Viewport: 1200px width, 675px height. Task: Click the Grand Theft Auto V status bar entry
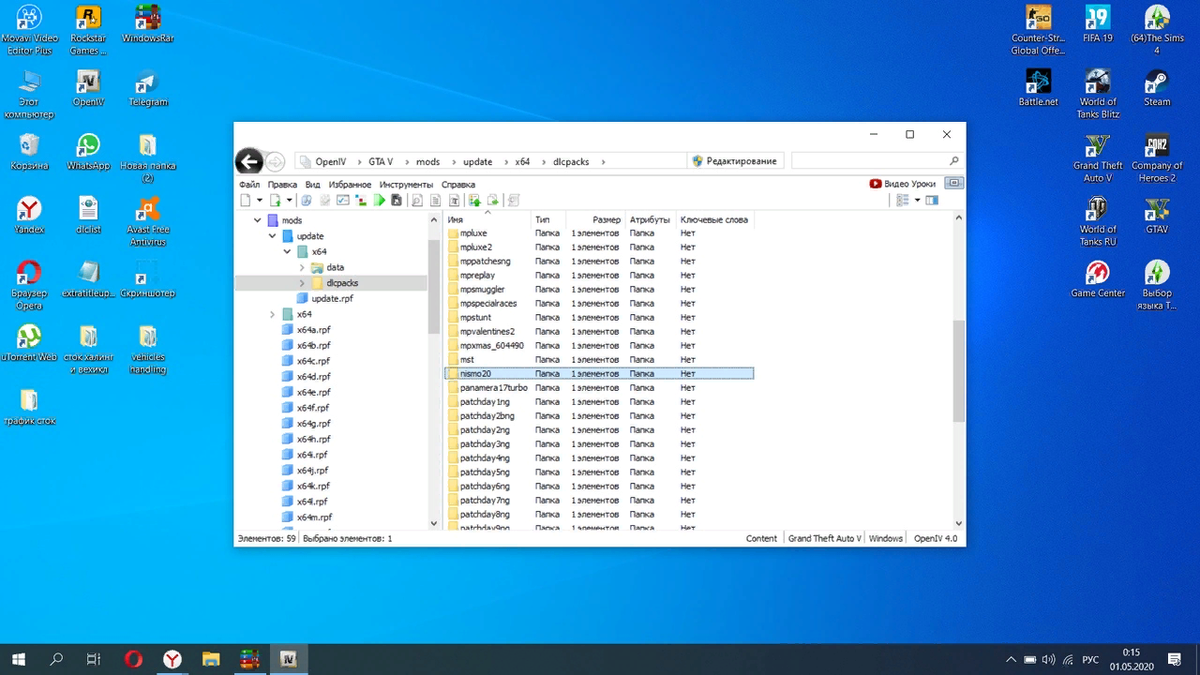point(824,538)
